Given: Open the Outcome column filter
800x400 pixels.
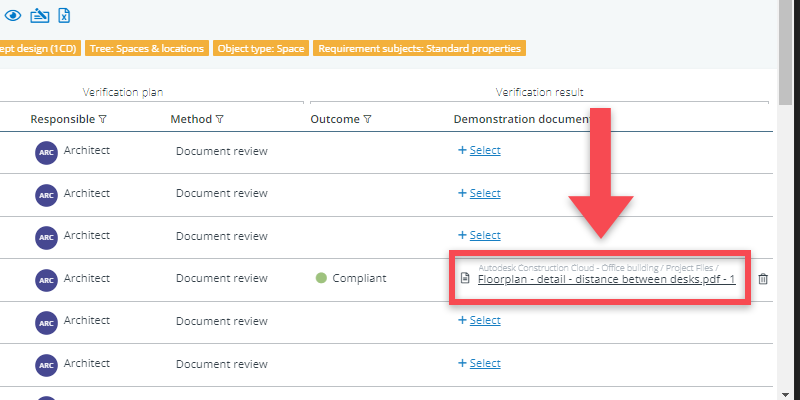Looking at the screenshot, I should pos(367,119).
